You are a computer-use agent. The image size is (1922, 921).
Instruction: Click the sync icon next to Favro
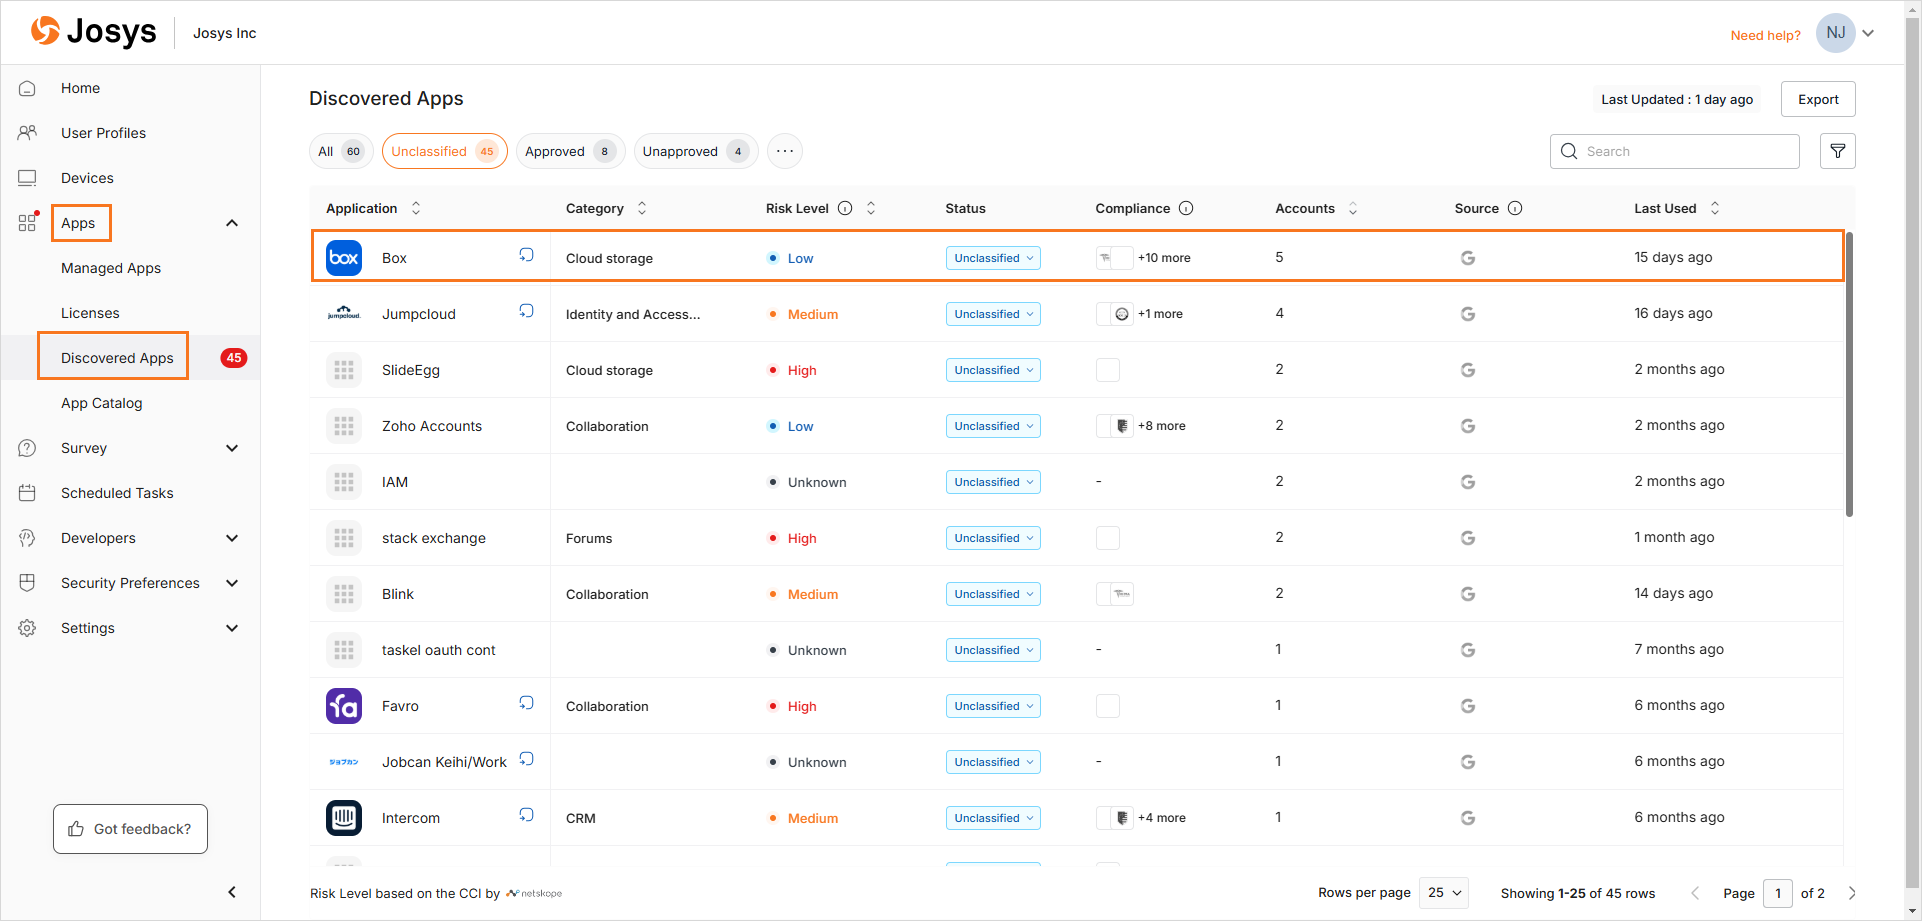point(526,703)
